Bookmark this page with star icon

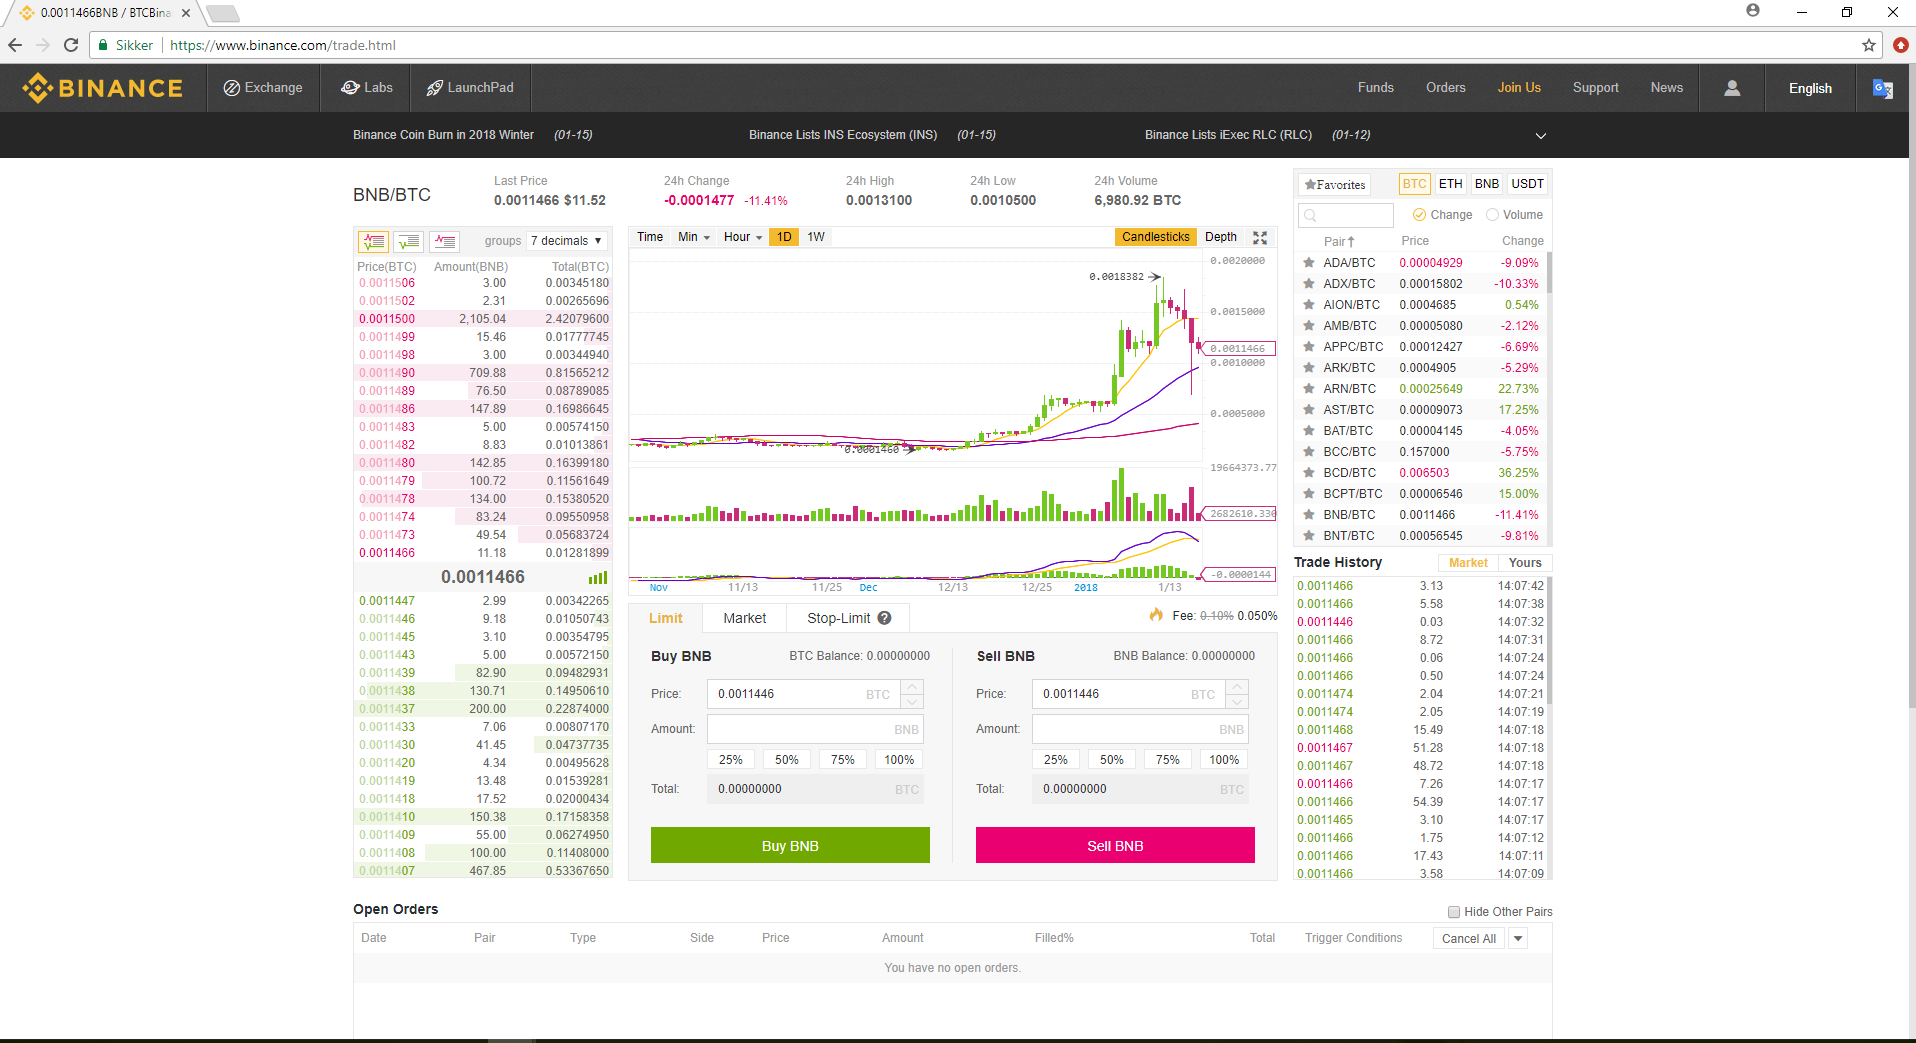[1868, 45]
